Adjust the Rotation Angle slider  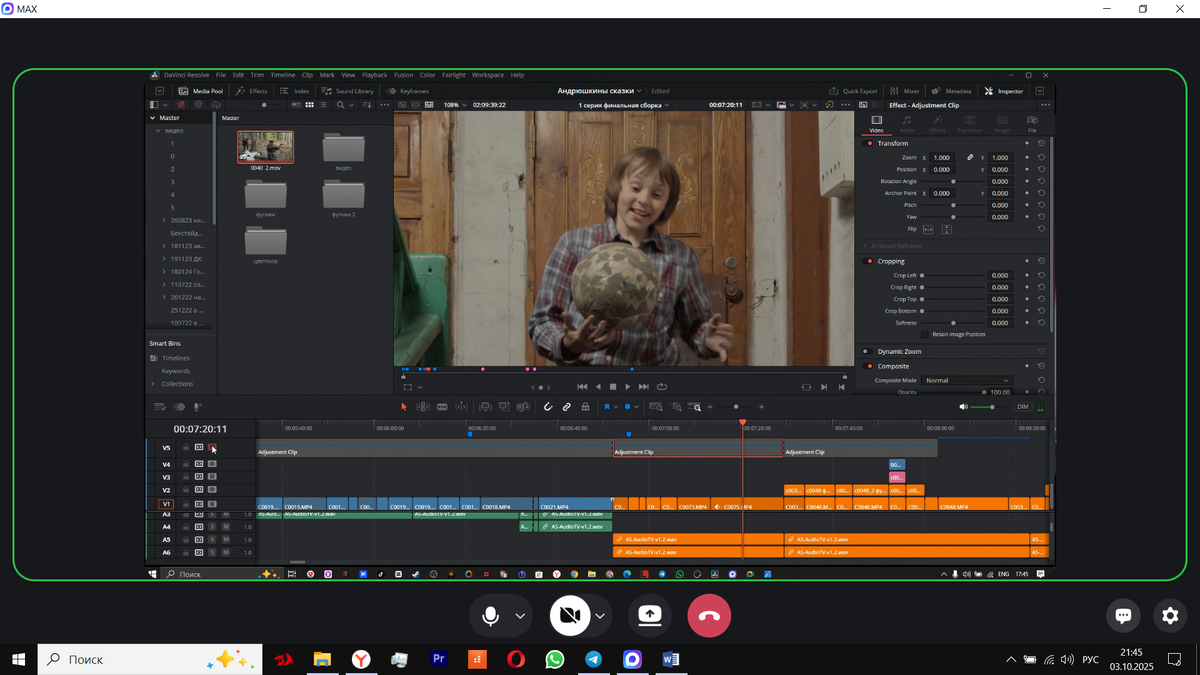point(953,181)
